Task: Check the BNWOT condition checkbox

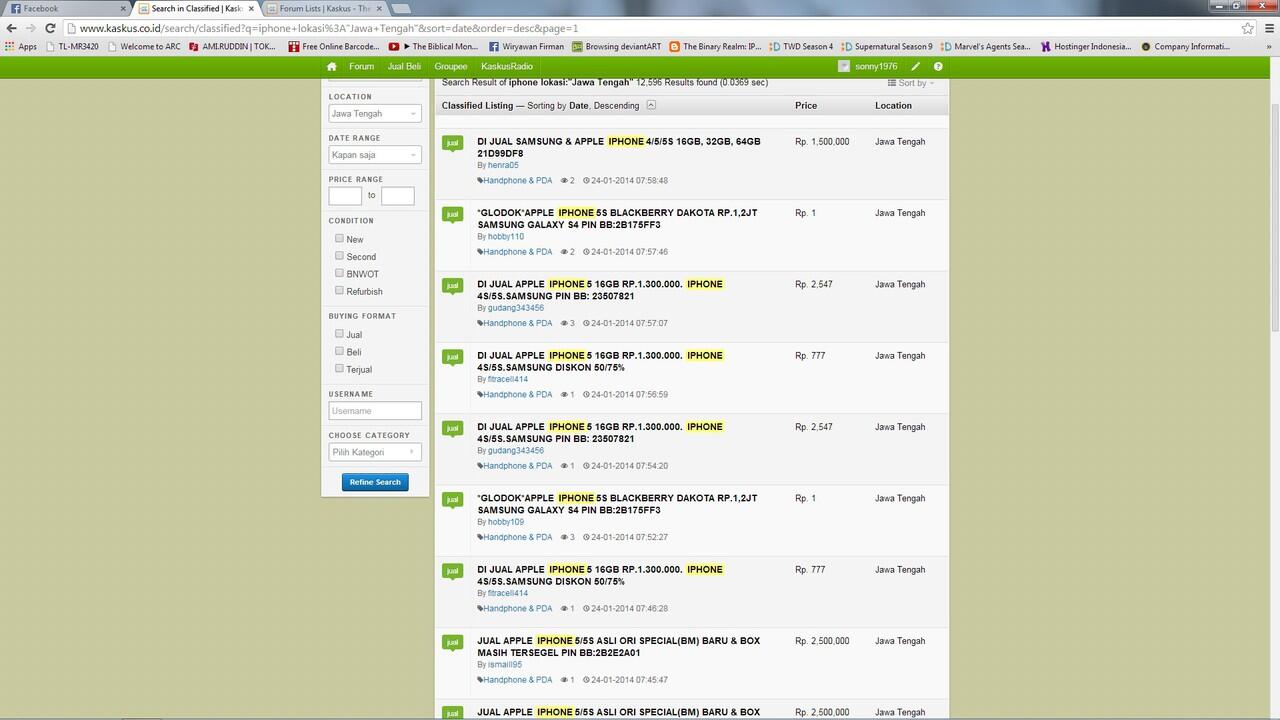Action: [339, 273]
